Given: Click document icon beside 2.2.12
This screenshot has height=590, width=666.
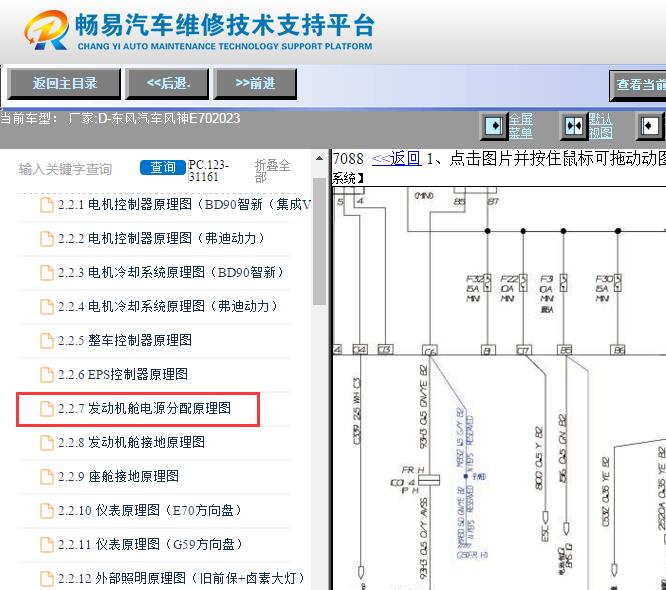Looking at the screenshot, I should click(47, 579).
